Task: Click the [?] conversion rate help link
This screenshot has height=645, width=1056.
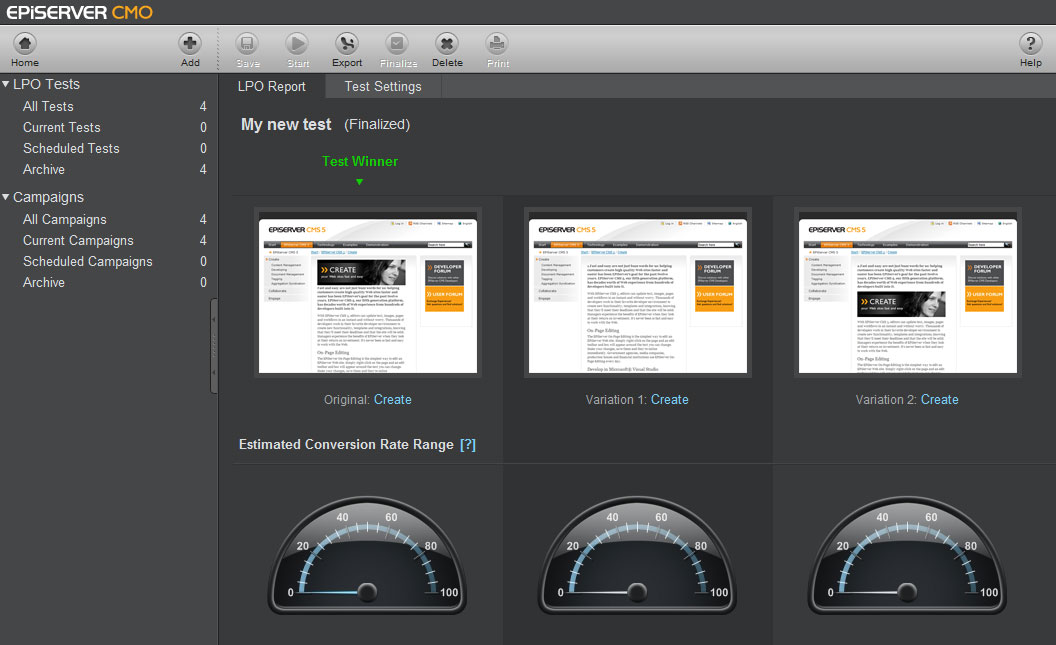Action: (468, 445)
